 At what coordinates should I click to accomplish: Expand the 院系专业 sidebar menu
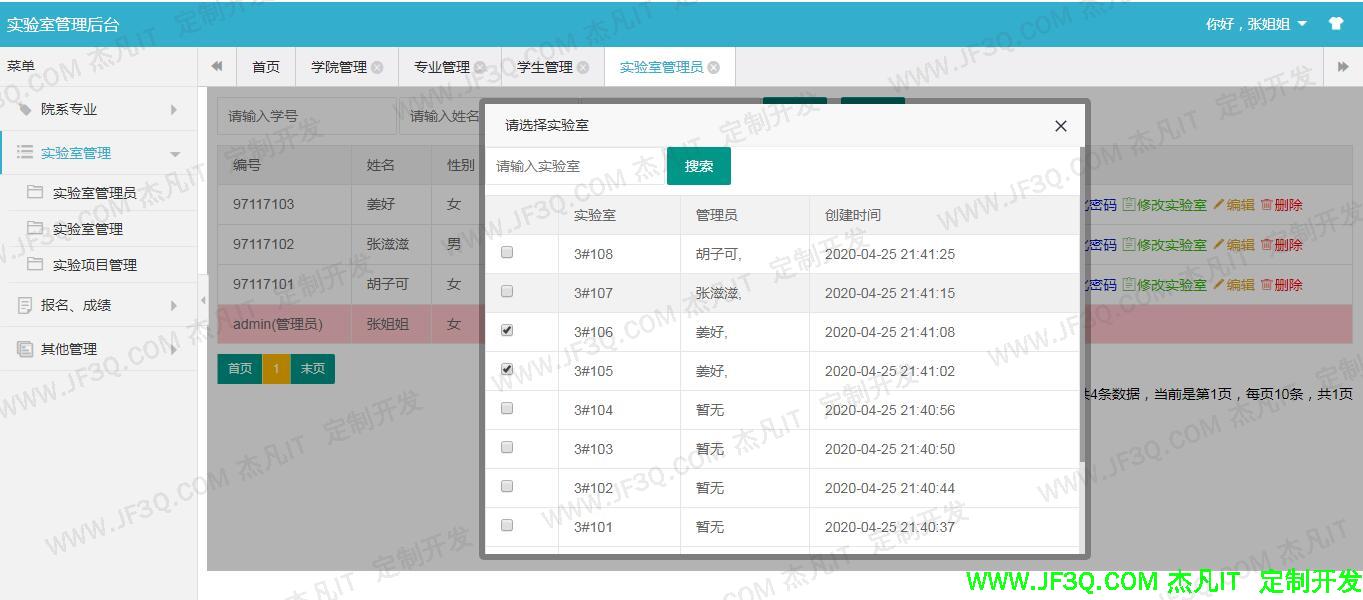[x=98, y=109]
